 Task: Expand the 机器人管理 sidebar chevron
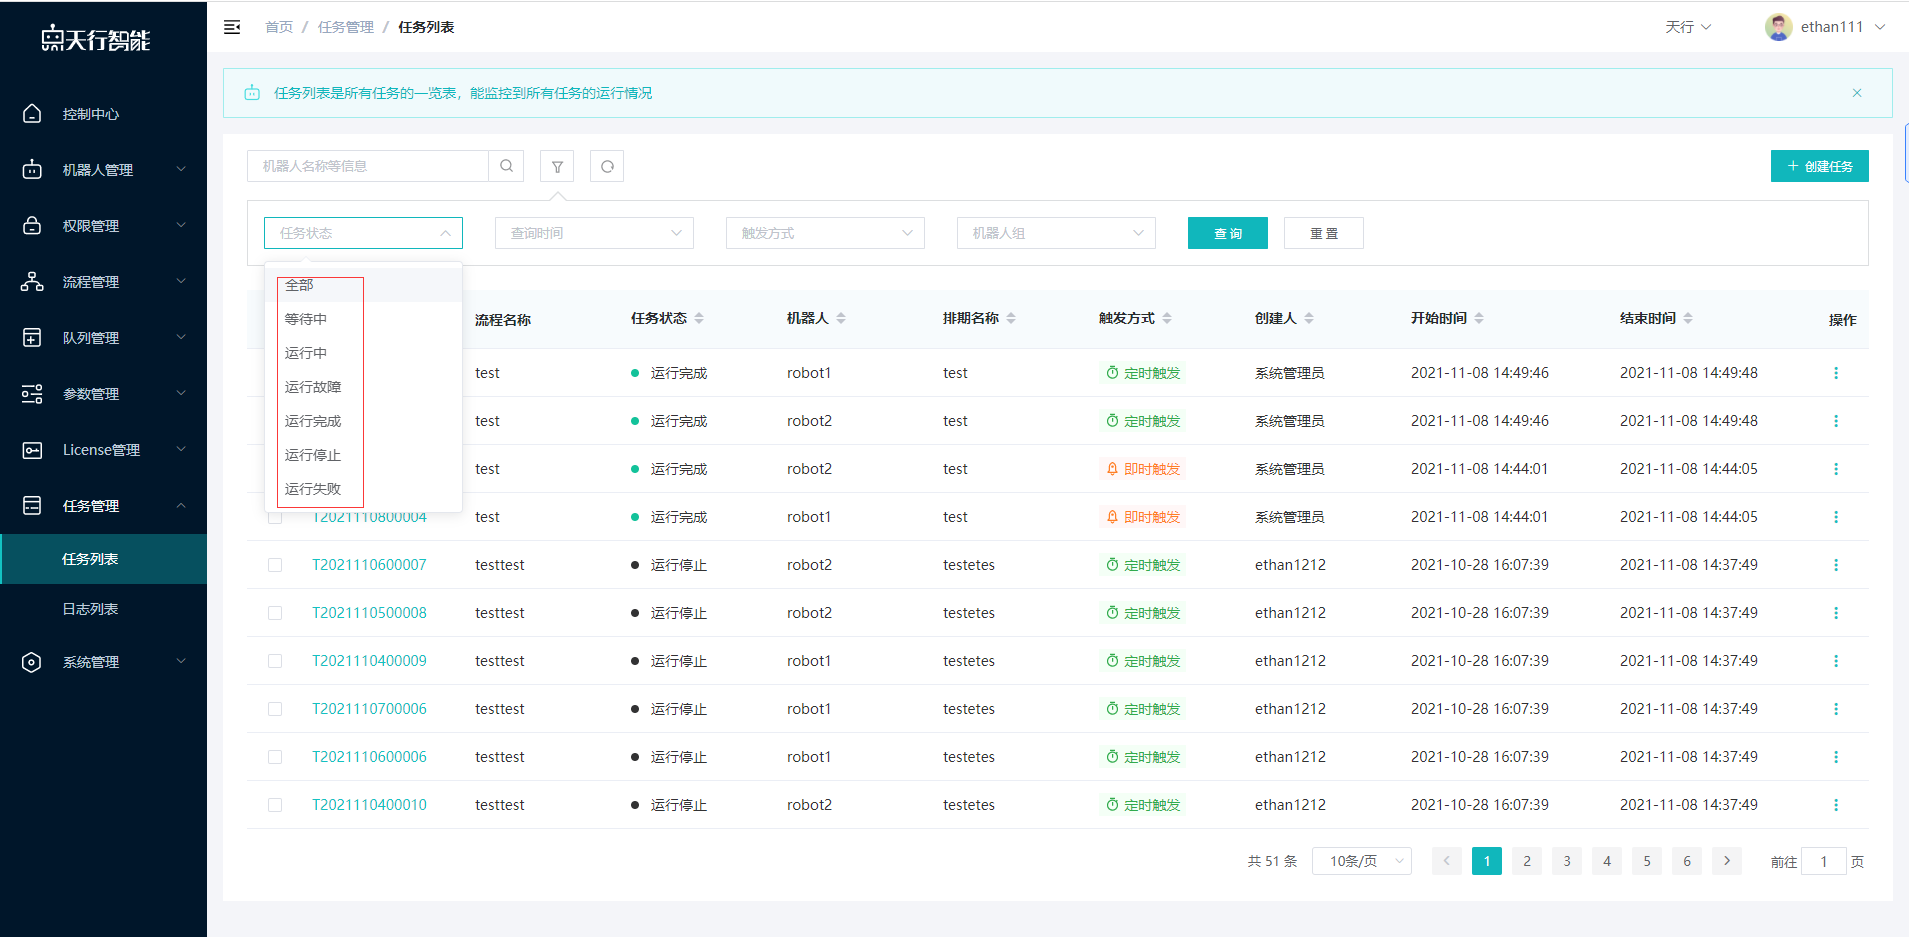click(x=181, y=169)
